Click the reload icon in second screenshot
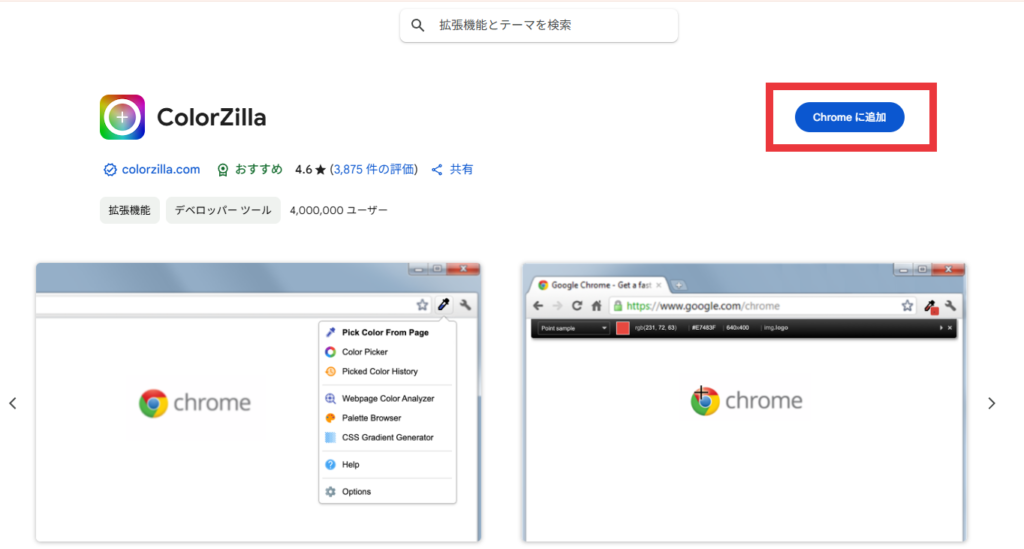This screenshot has width=1024, height=549. [577, 306]
